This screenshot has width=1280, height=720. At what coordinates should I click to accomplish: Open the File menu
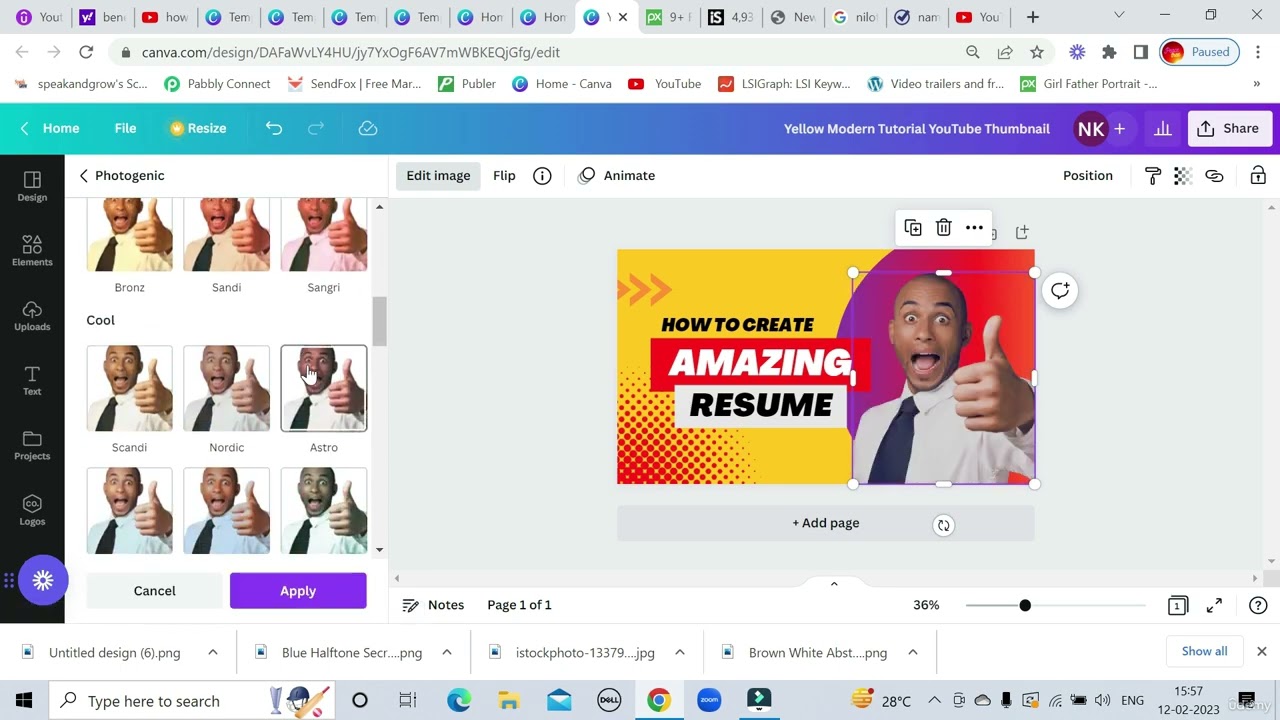click(x=125, y=128)
